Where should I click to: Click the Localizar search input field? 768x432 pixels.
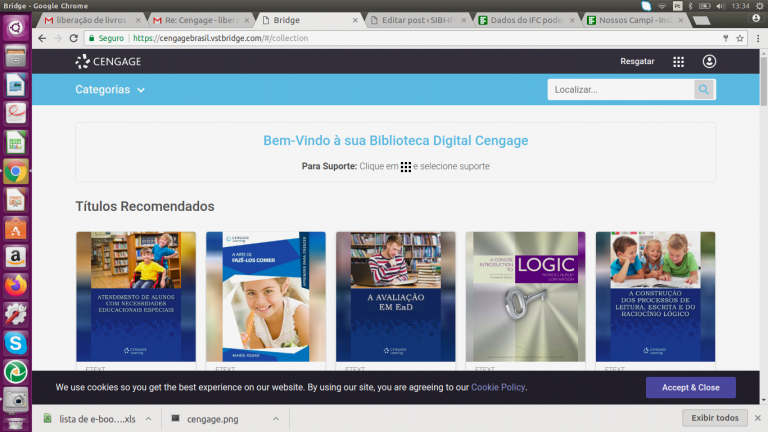pyautogui.click(x=620, y=90)
